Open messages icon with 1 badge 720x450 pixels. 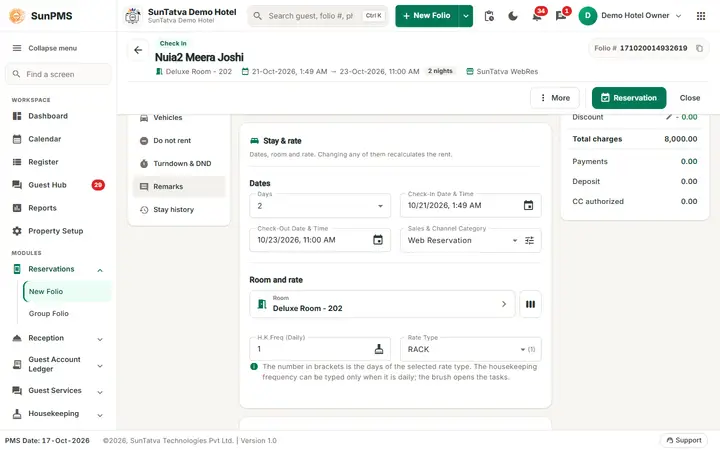point(561,16)
